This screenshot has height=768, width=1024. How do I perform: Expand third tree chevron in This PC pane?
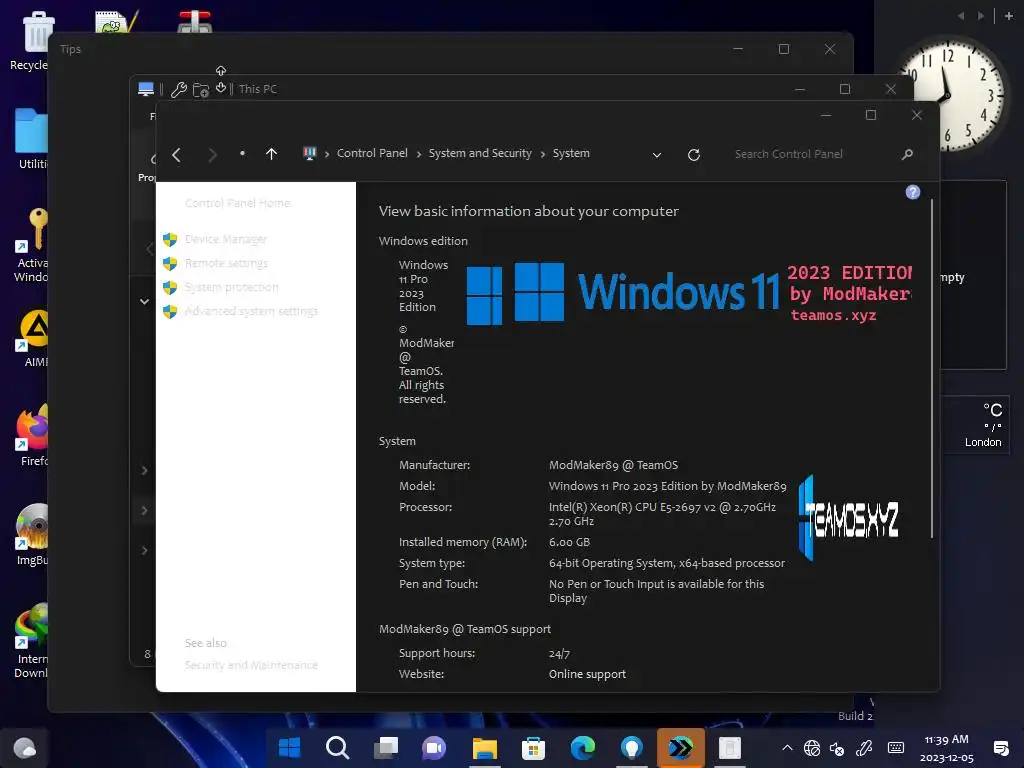point(144,551)
